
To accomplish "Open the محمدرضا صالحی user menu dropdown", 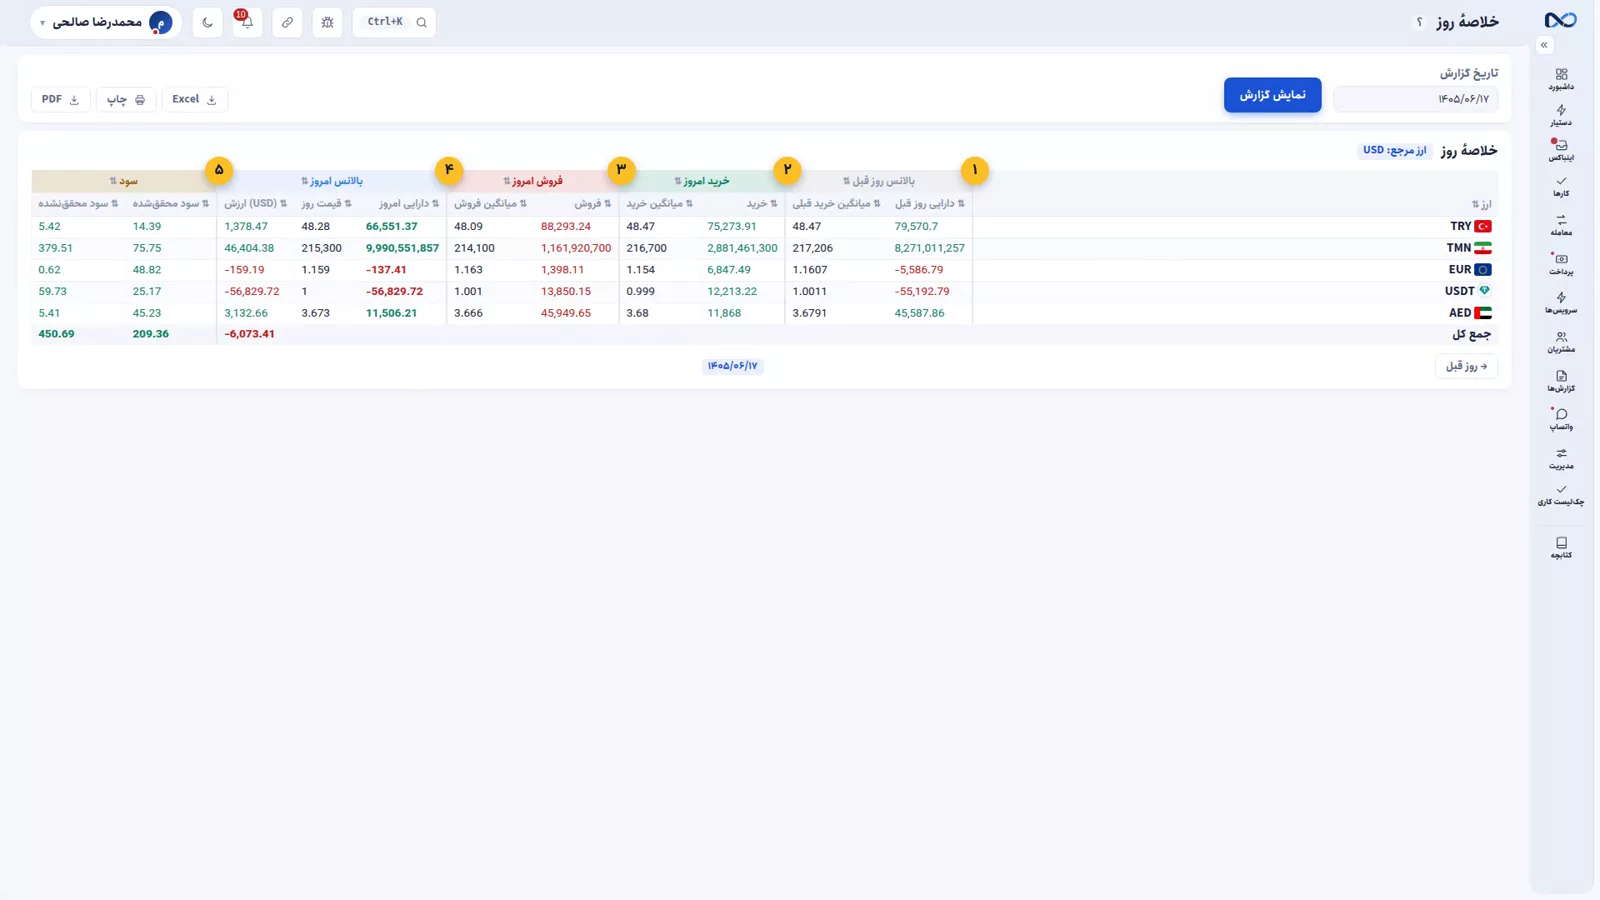I will point(106,22).
